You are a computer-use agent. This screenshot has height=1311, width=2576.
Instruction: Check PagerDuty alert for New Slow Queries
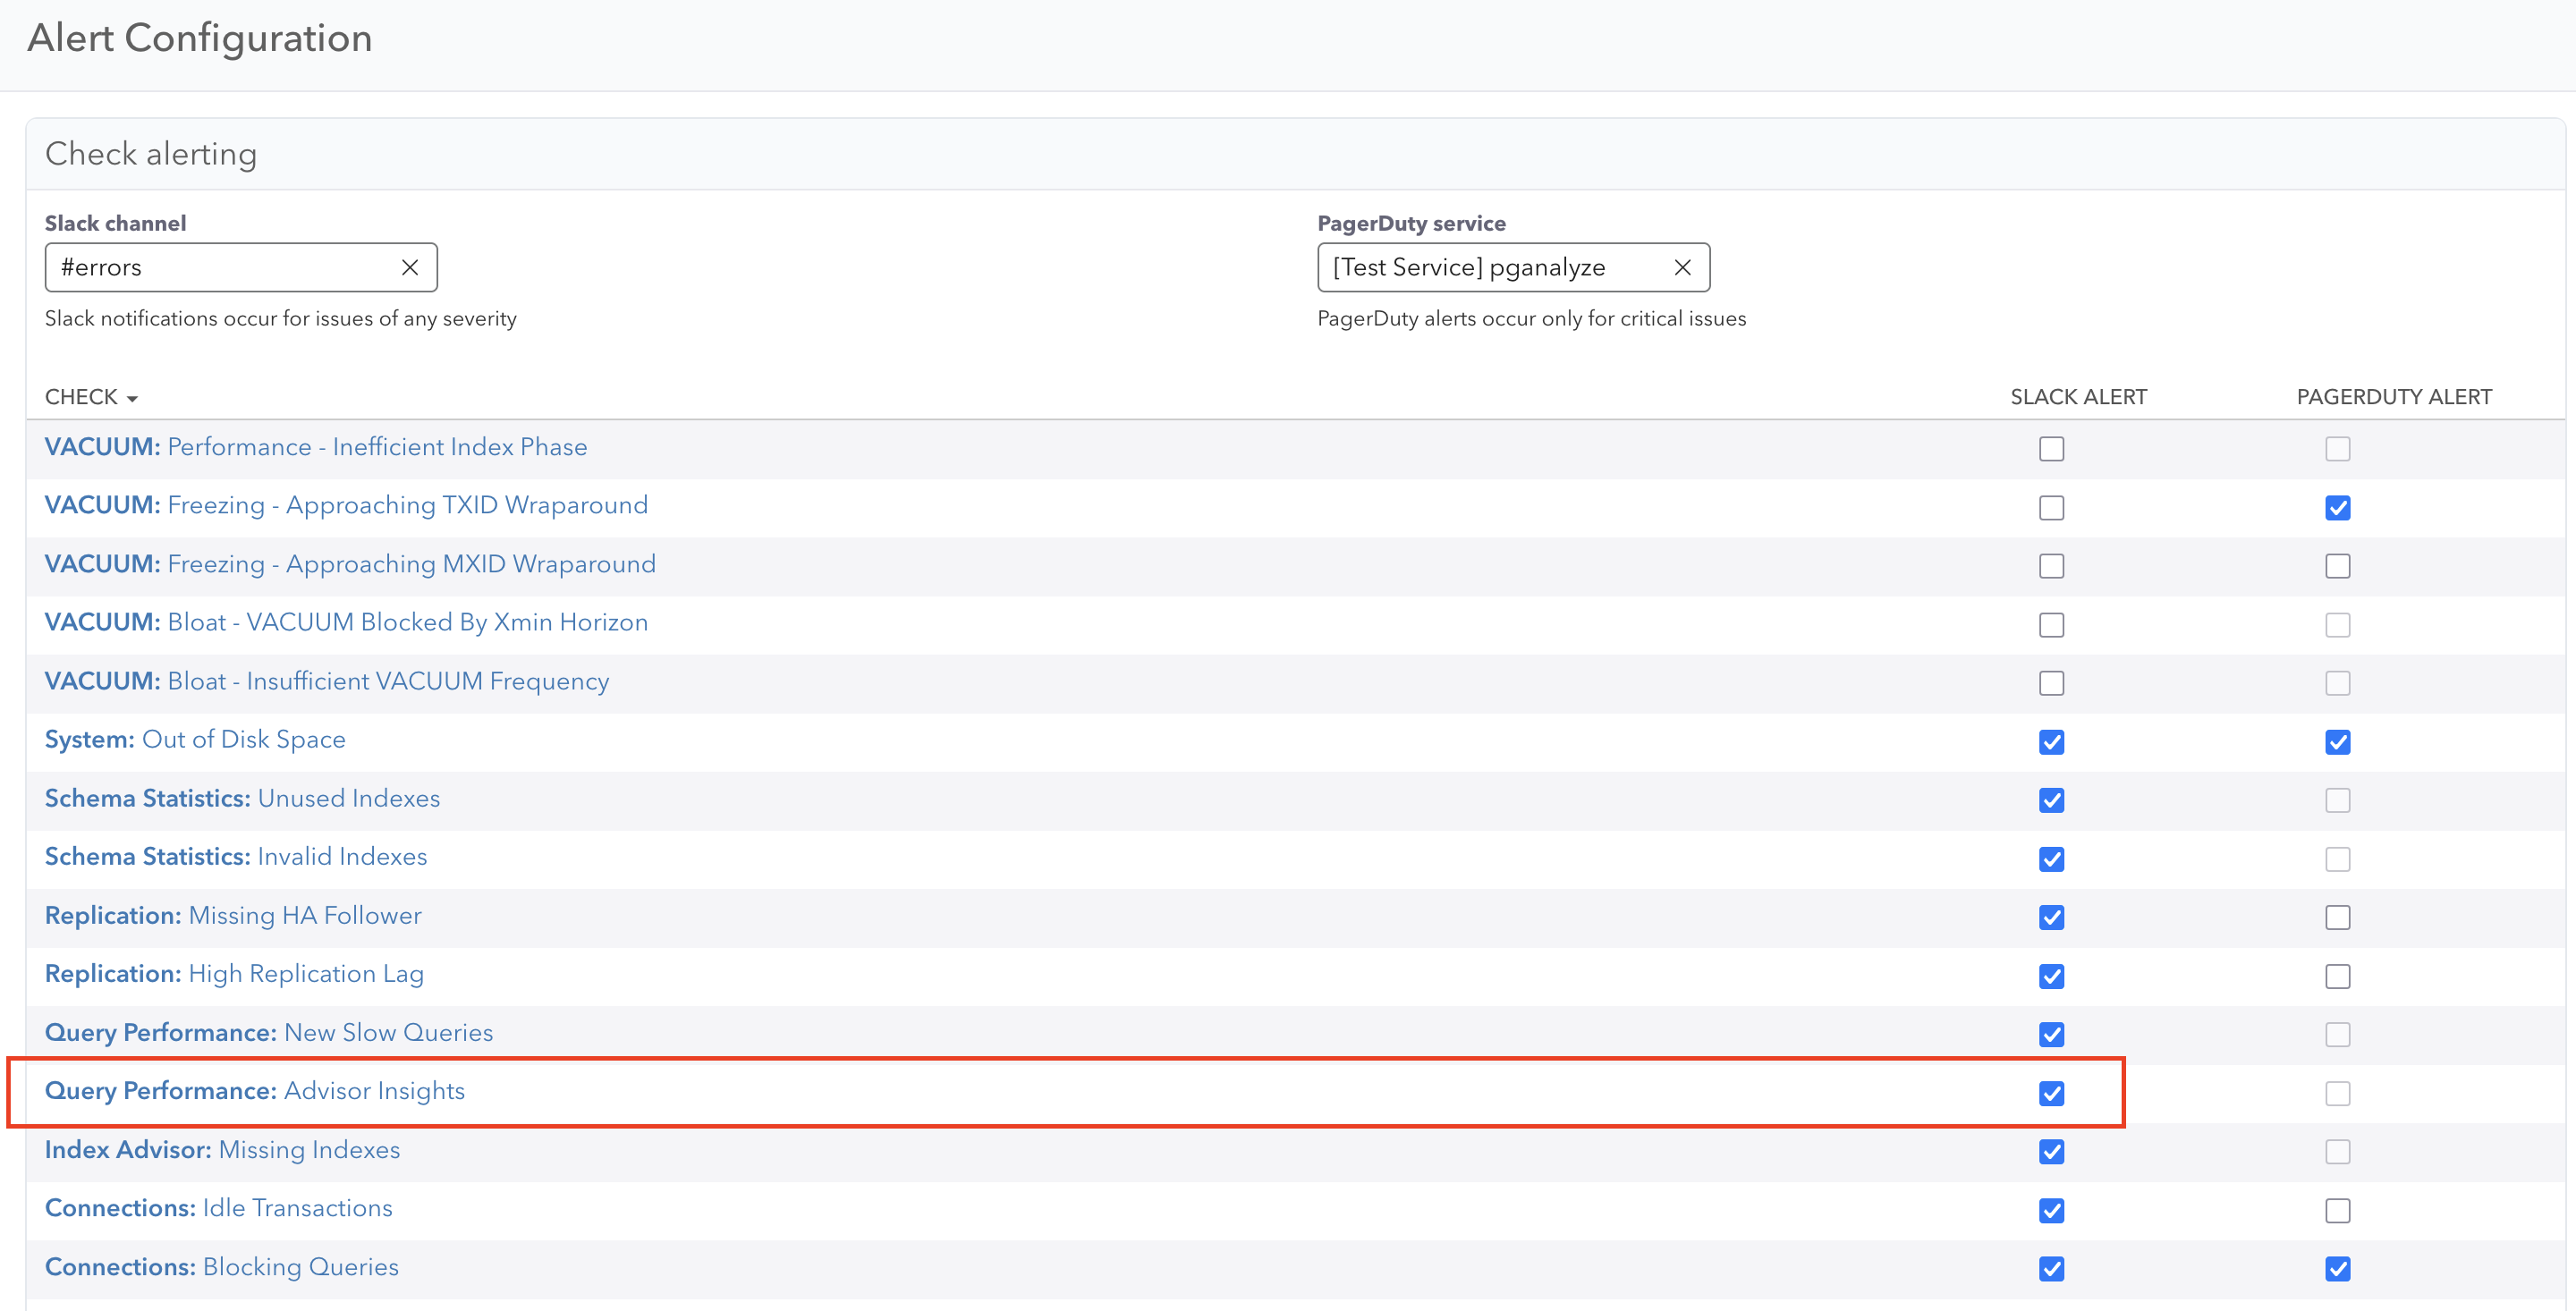[x=2338, y=1034]
